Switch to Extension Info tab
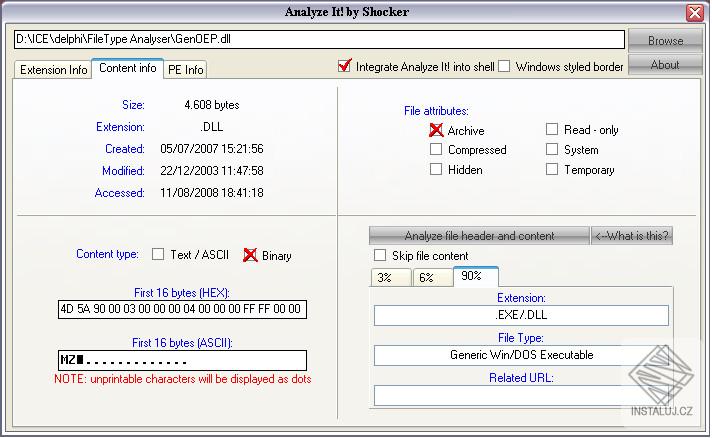Viewport: 712px width, 438px height. 53,70
